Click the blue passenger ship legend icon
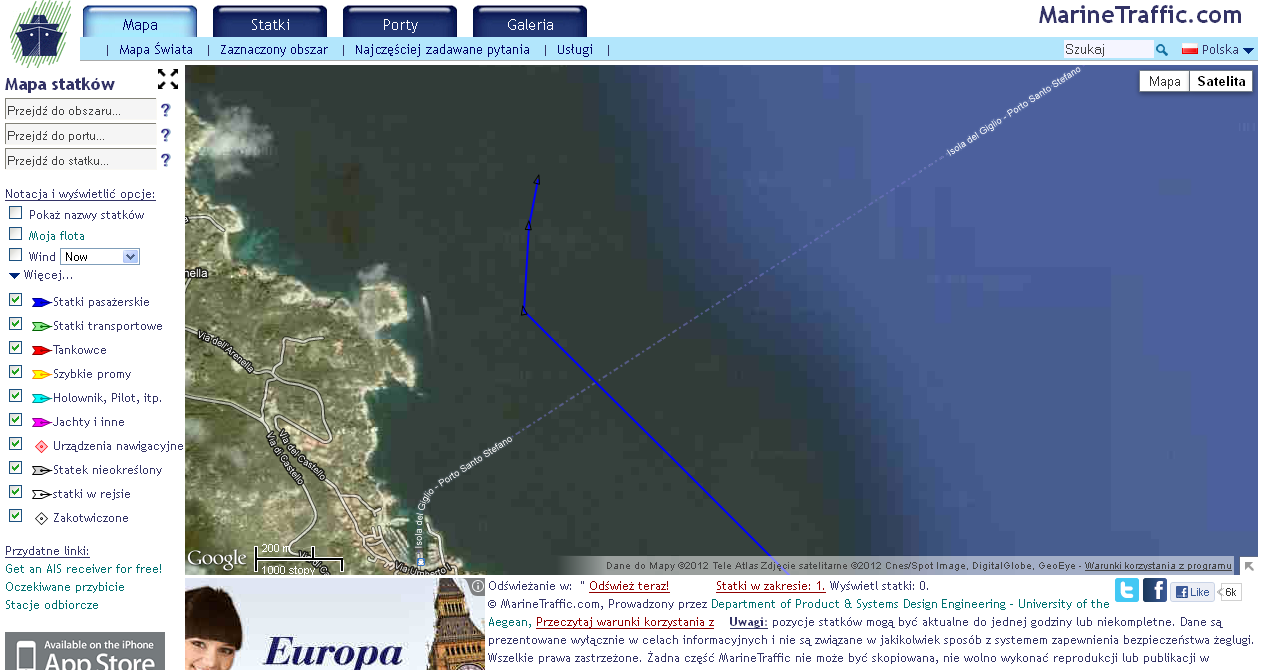 tap(41, 302)
